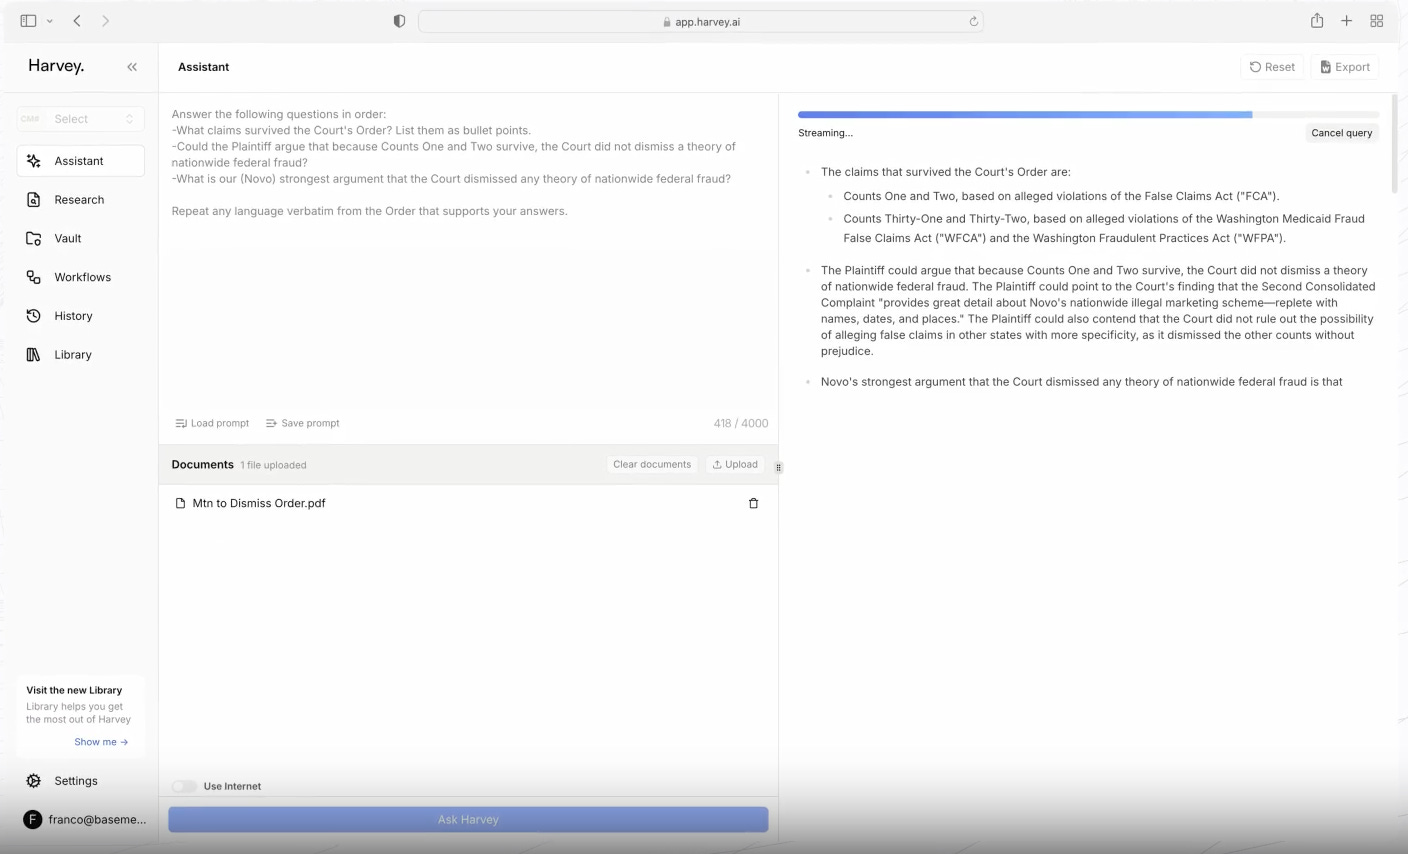Click the Export Word document icon
Image resolution: width=1408 pixels, height=854 pixels.
[x=1326, y=67]
